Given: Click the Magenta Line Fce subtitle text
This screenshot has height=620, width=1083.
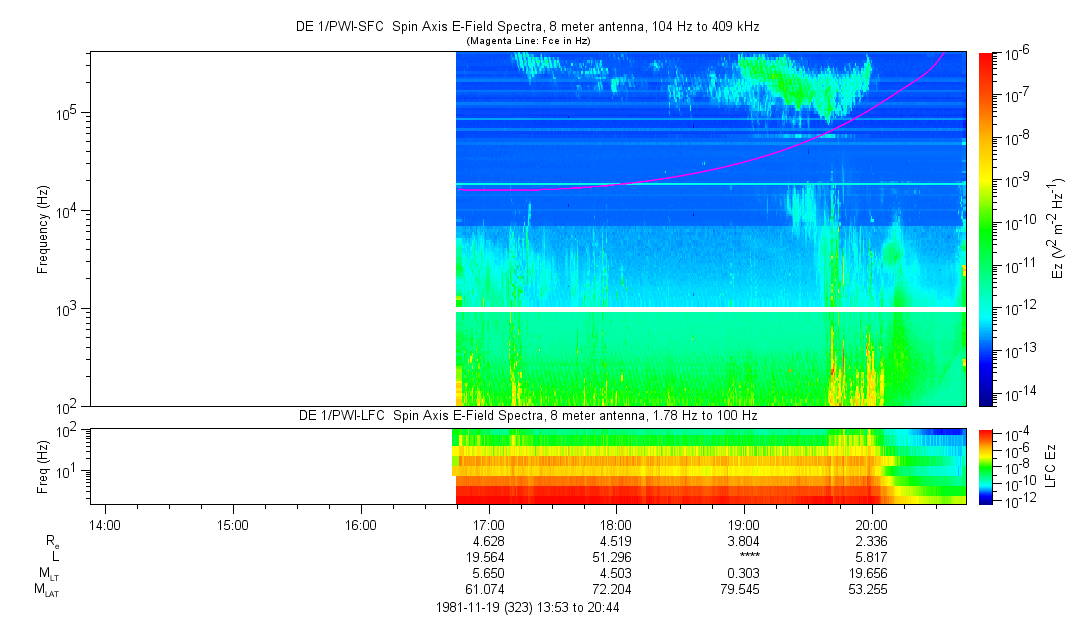Looking at the screenshot, I should coord(528,40).
